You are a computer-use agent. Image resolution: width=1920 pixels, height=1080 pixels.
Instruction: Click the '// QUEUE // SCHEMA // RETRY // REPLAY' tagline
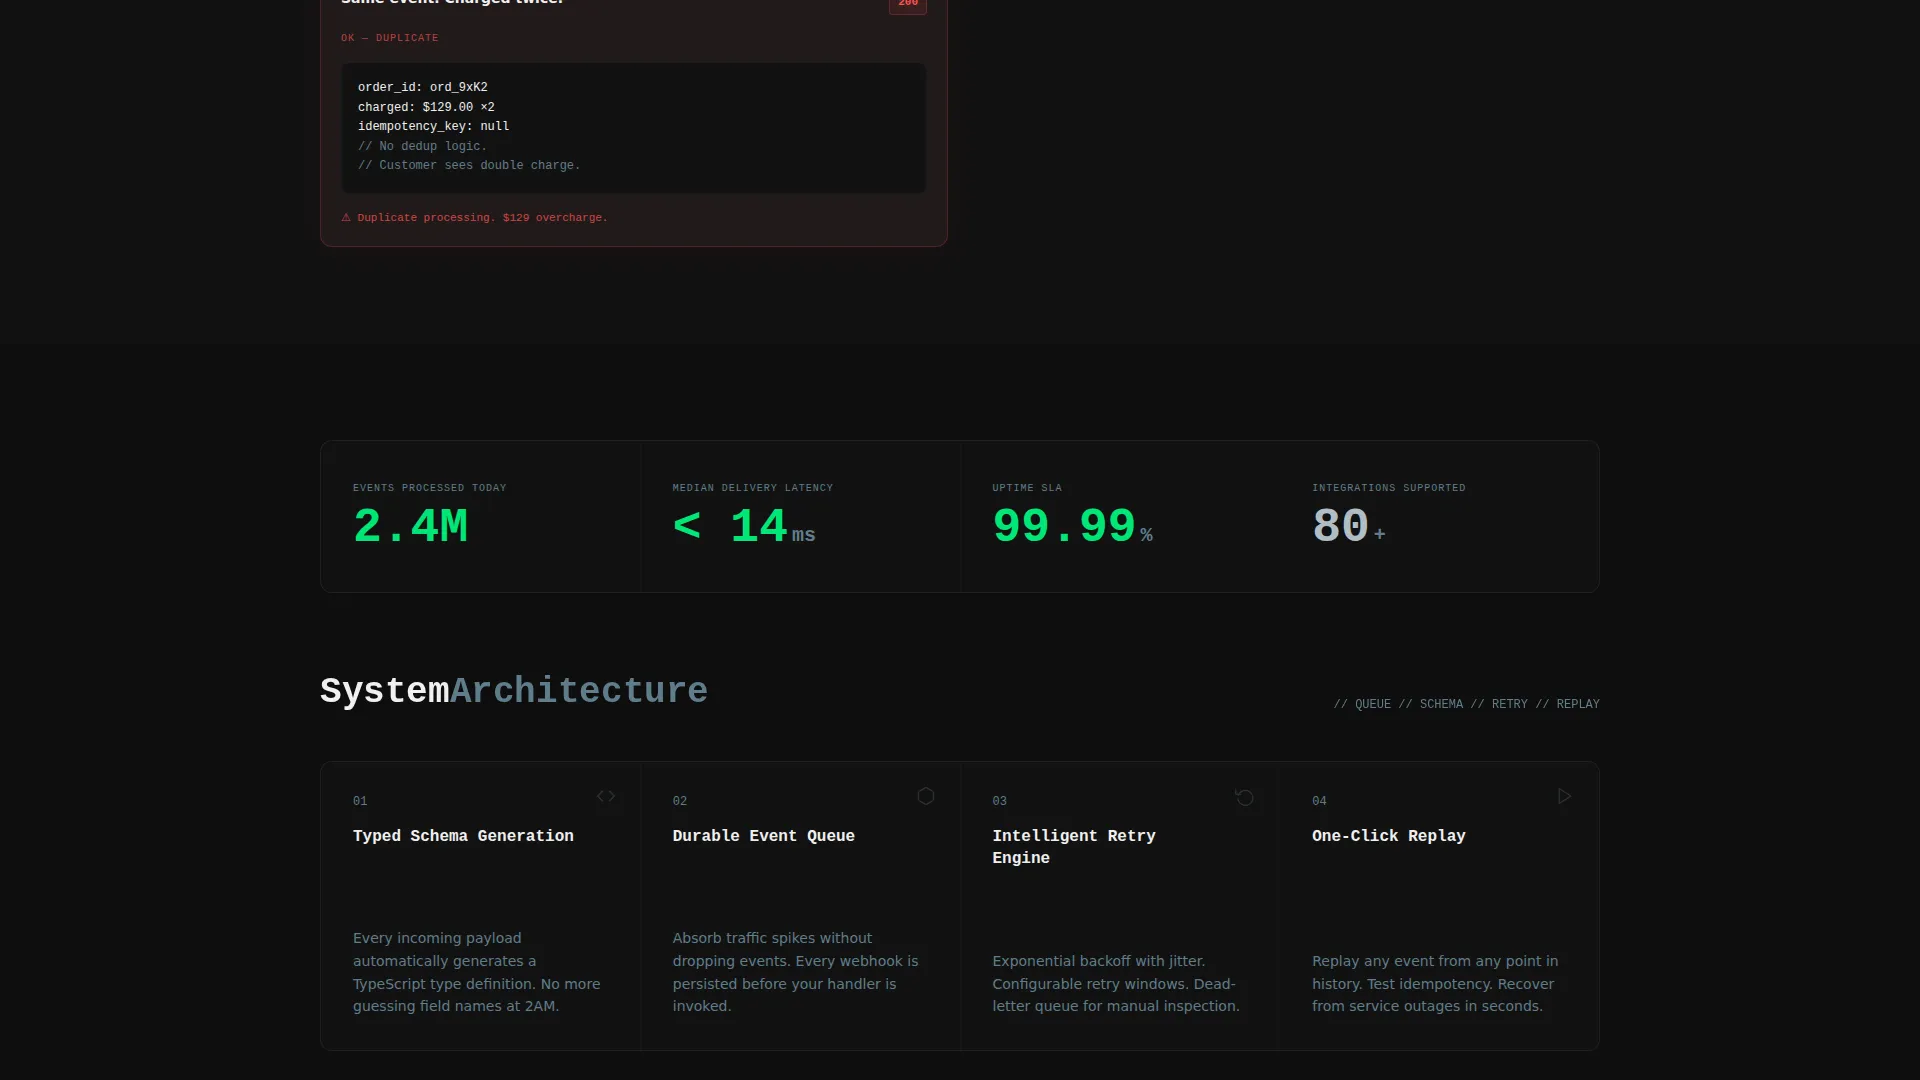(x=1467, y=704)
